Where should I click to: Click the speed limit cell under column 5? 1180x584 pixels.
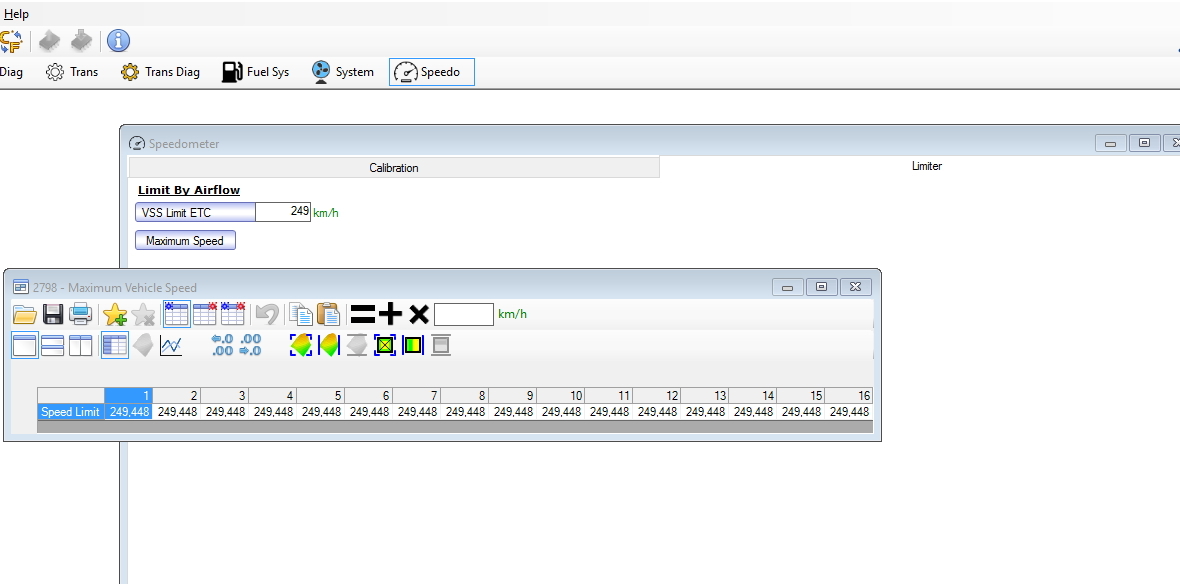[321, 412]
